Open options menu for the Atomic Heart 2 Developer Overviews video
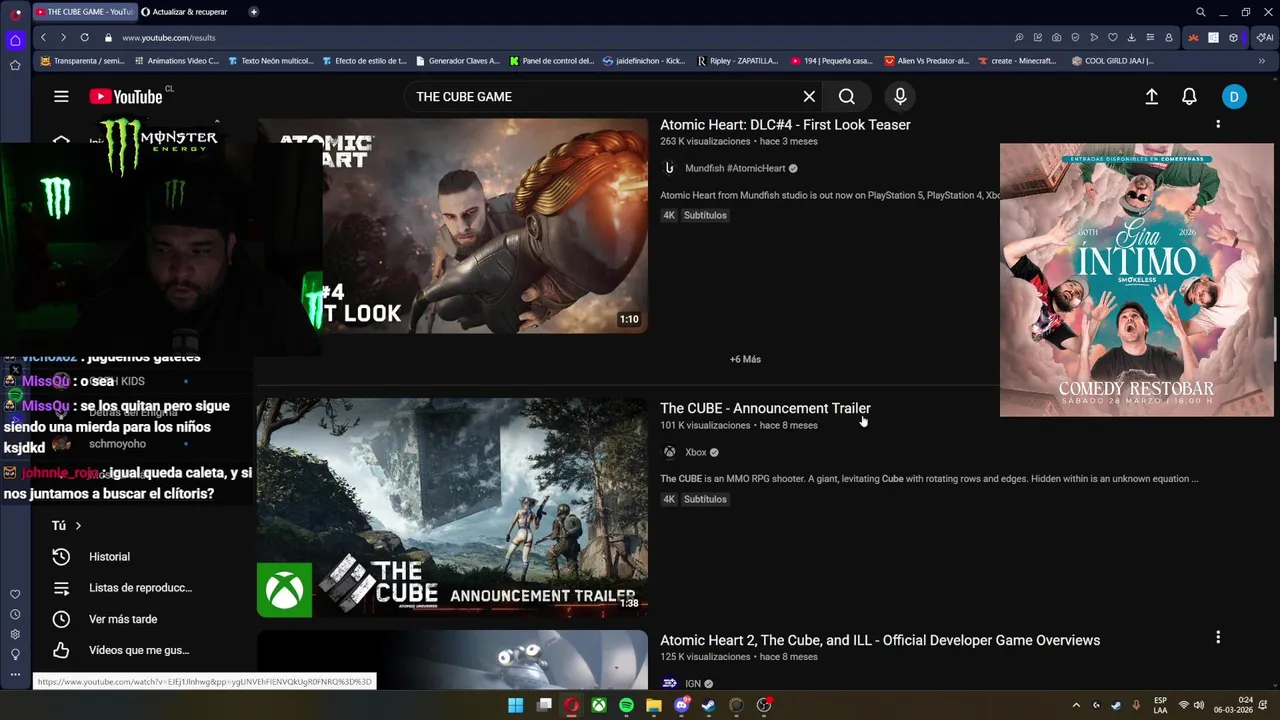1280x720 pixels. tap(1218, 637)
